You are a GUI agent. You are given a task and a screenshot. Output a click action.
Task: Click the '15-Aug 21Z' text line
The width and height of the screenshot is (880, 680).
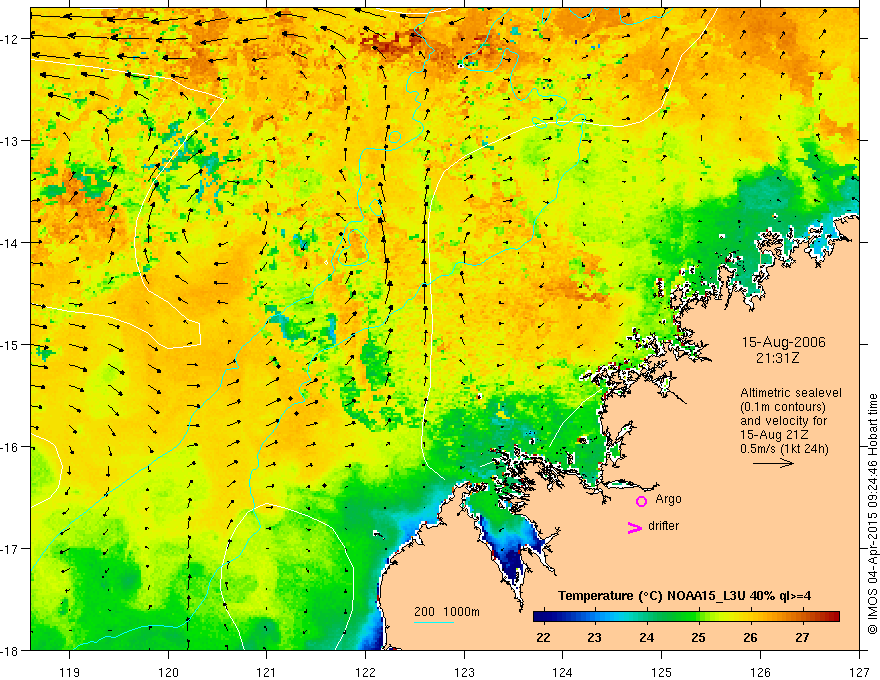point(774,435)
